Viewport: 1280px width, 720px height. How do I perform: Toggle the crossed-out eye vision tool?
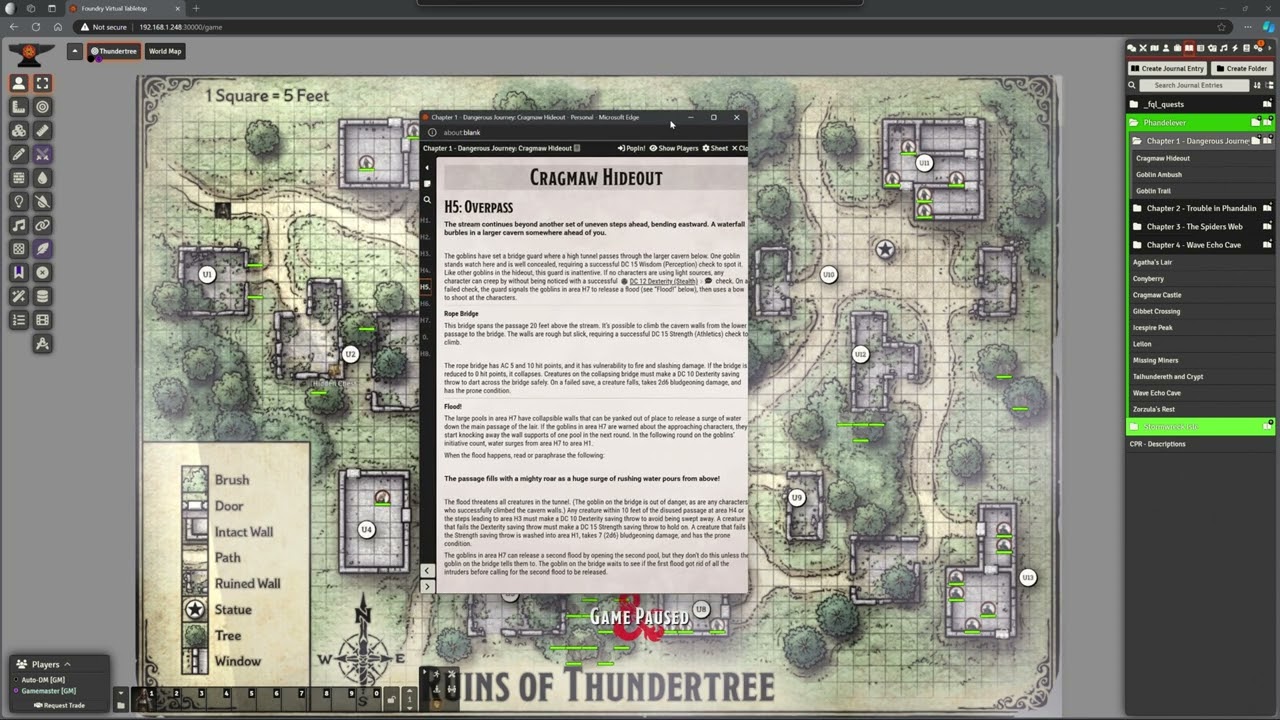(42, 201)
